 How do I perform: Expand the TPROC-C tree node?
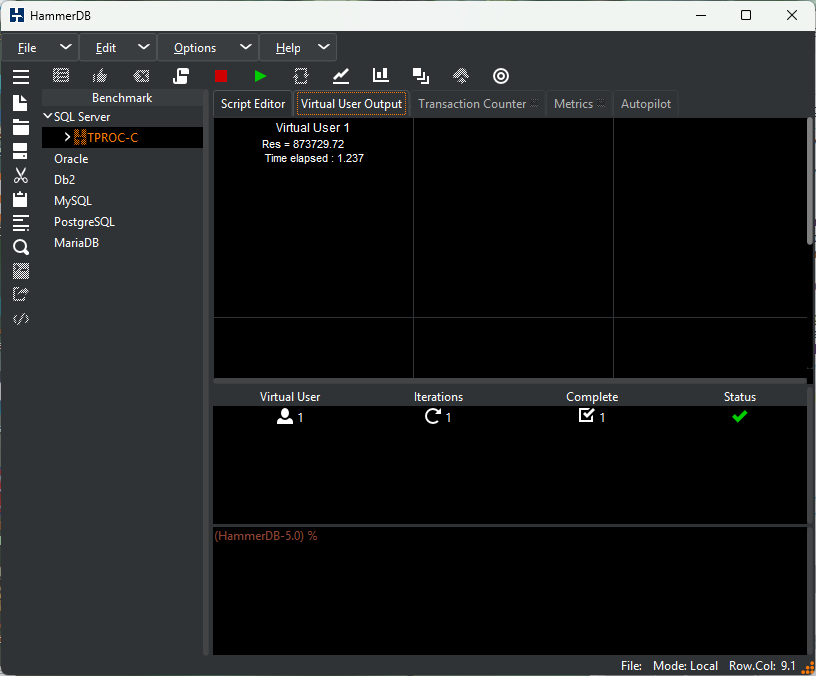click(67, 137)
